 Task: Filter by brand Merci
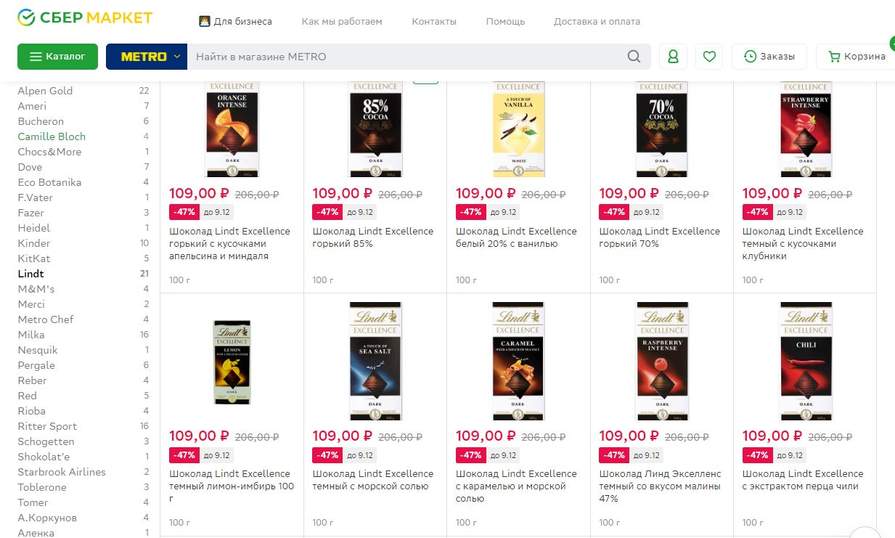(x=31, y=304)
